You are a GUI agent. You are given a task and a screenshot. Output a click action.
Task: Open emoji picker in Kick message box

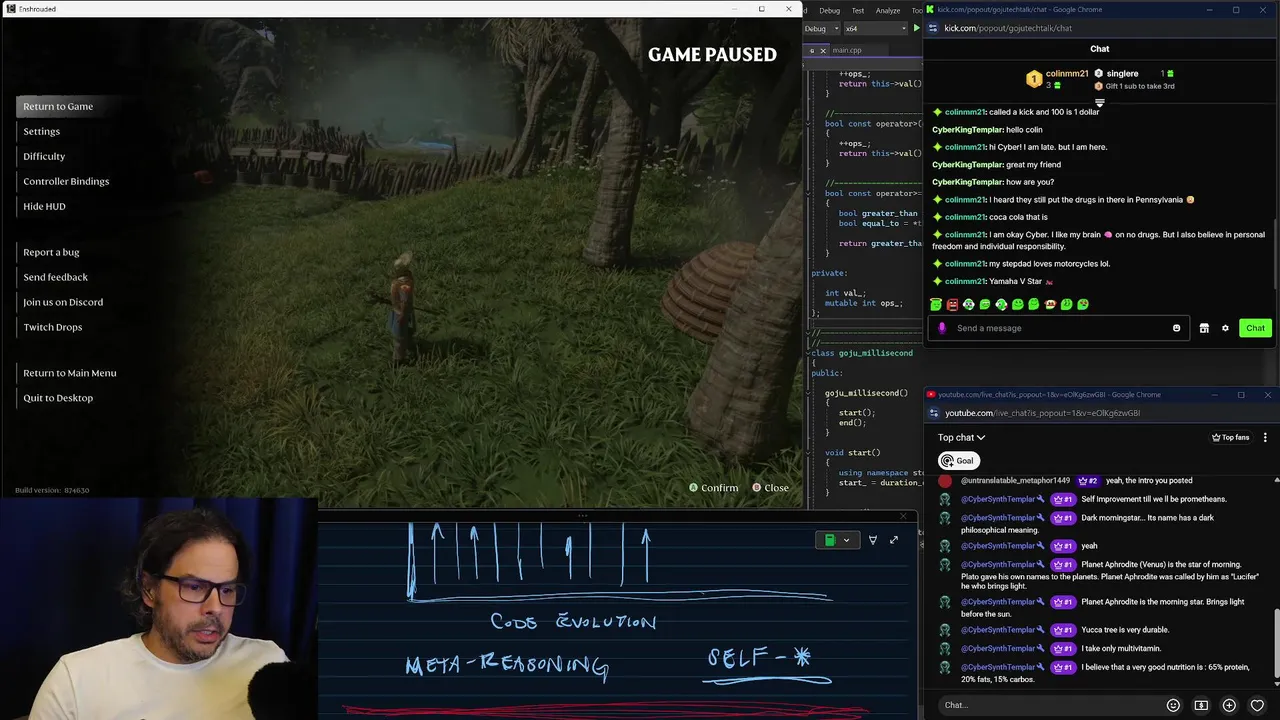click(1176, 328)
